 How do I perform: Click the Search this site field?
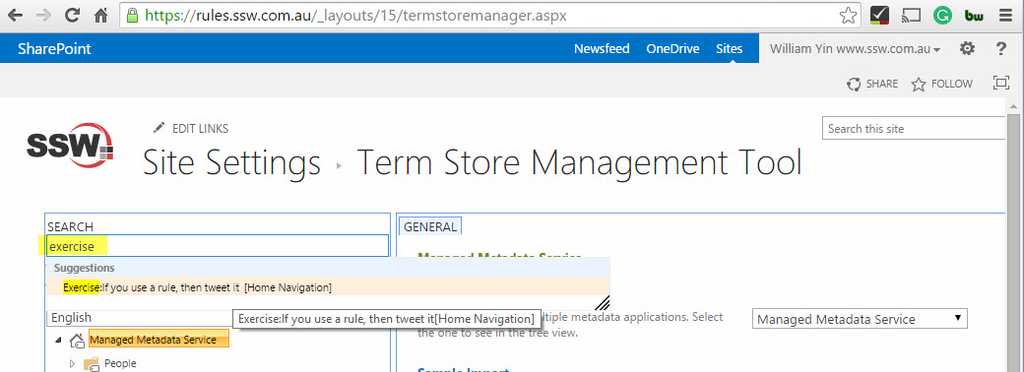(x=913, y=129)
